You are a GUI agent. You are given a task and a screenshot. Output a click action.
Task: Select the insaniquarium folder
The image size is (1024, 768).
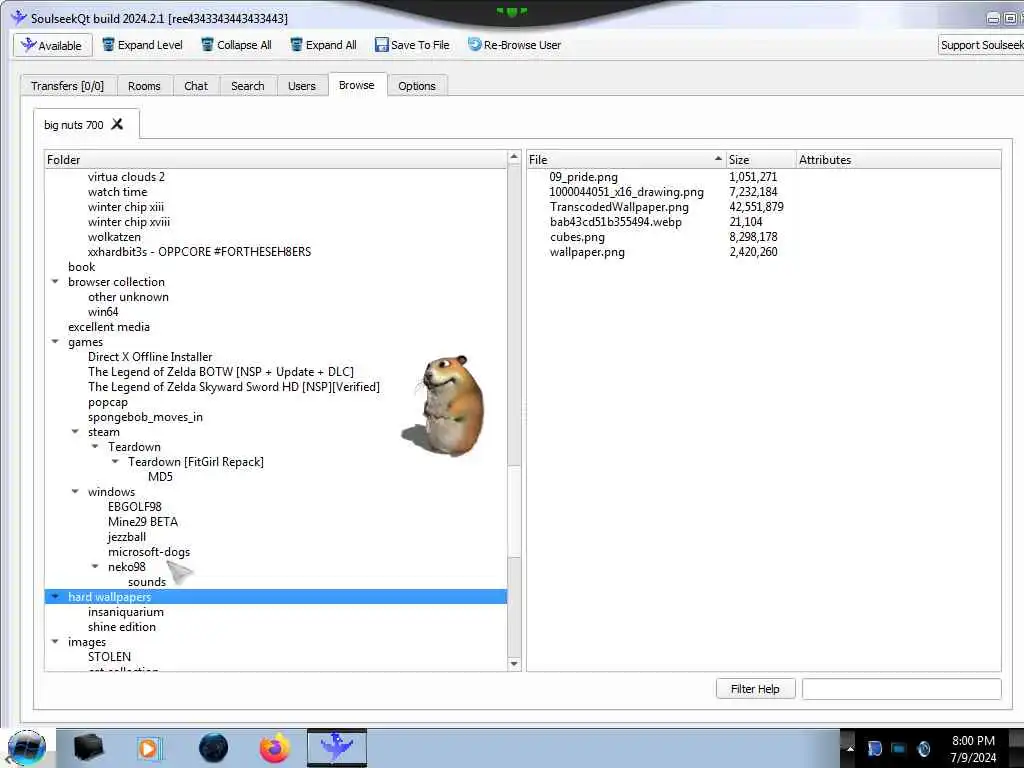click(x=126, y=612)
